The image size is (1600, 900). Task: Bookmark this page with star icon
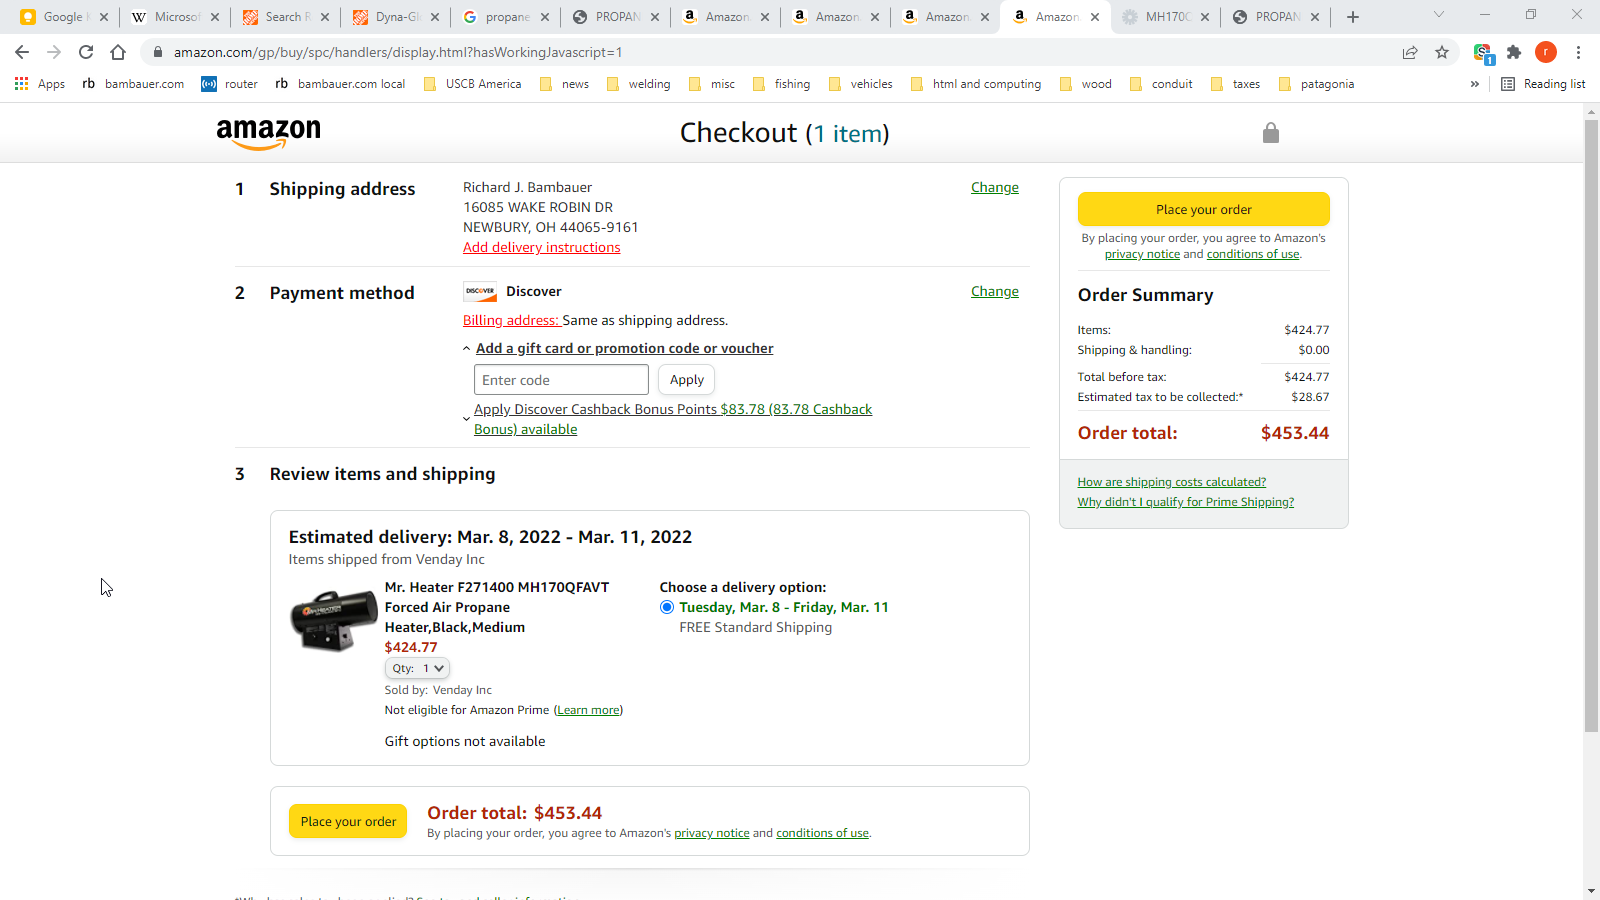1441,52
